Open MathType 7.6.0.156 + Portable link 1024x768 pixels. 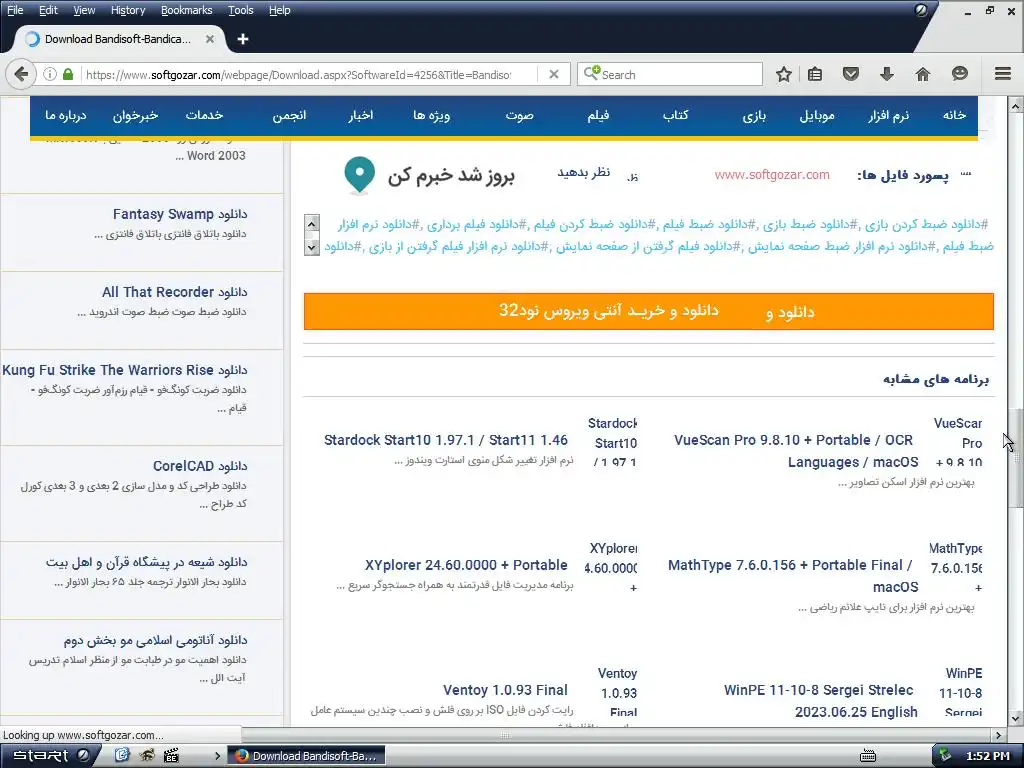tap(793, 575)
